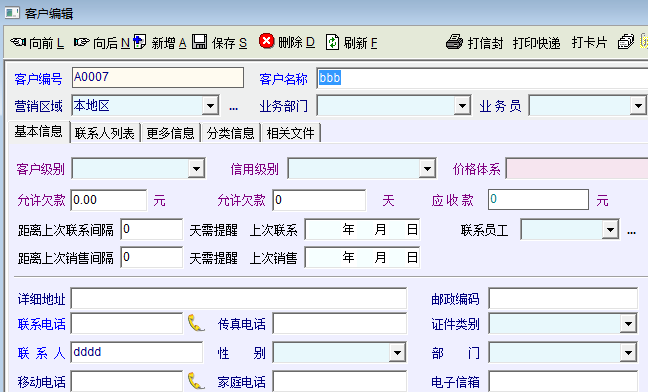Screen dimensions: 648x392
Task: Expand the 客户级别 combo box
Action: tap(196, 169)
